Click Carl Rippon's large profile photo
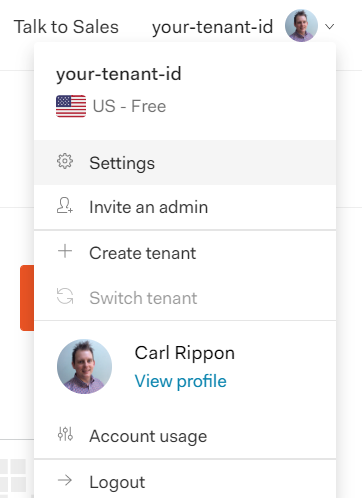The image size is (362, 498). click(x=84, y=367)
